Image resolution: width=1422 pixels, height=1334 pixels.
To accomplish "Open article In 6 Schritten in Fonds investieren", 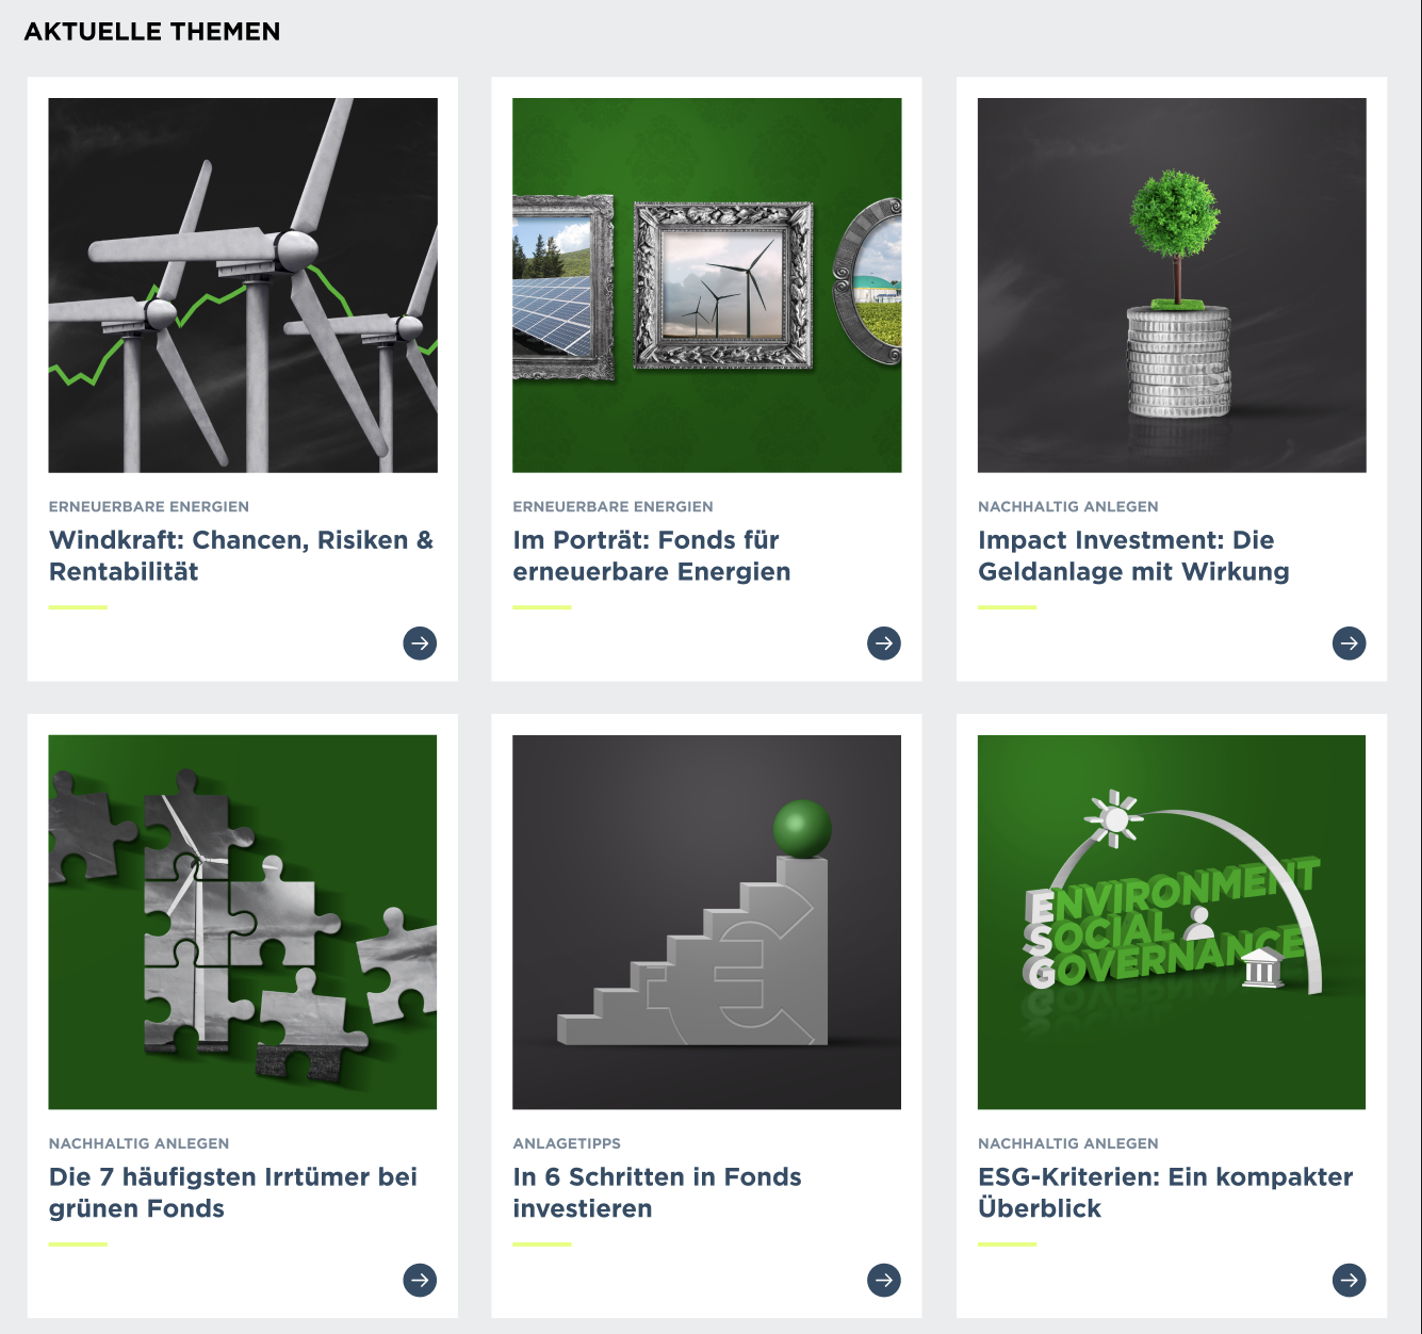I will 657,1193.
